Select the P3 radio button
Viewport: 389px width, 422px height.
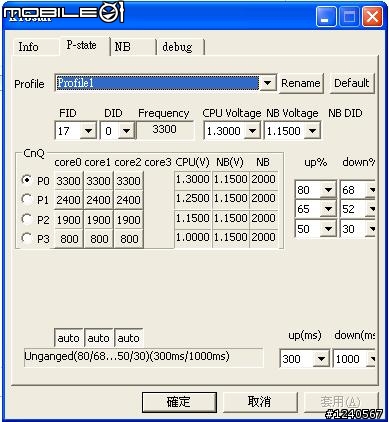(x=26, y=238)
